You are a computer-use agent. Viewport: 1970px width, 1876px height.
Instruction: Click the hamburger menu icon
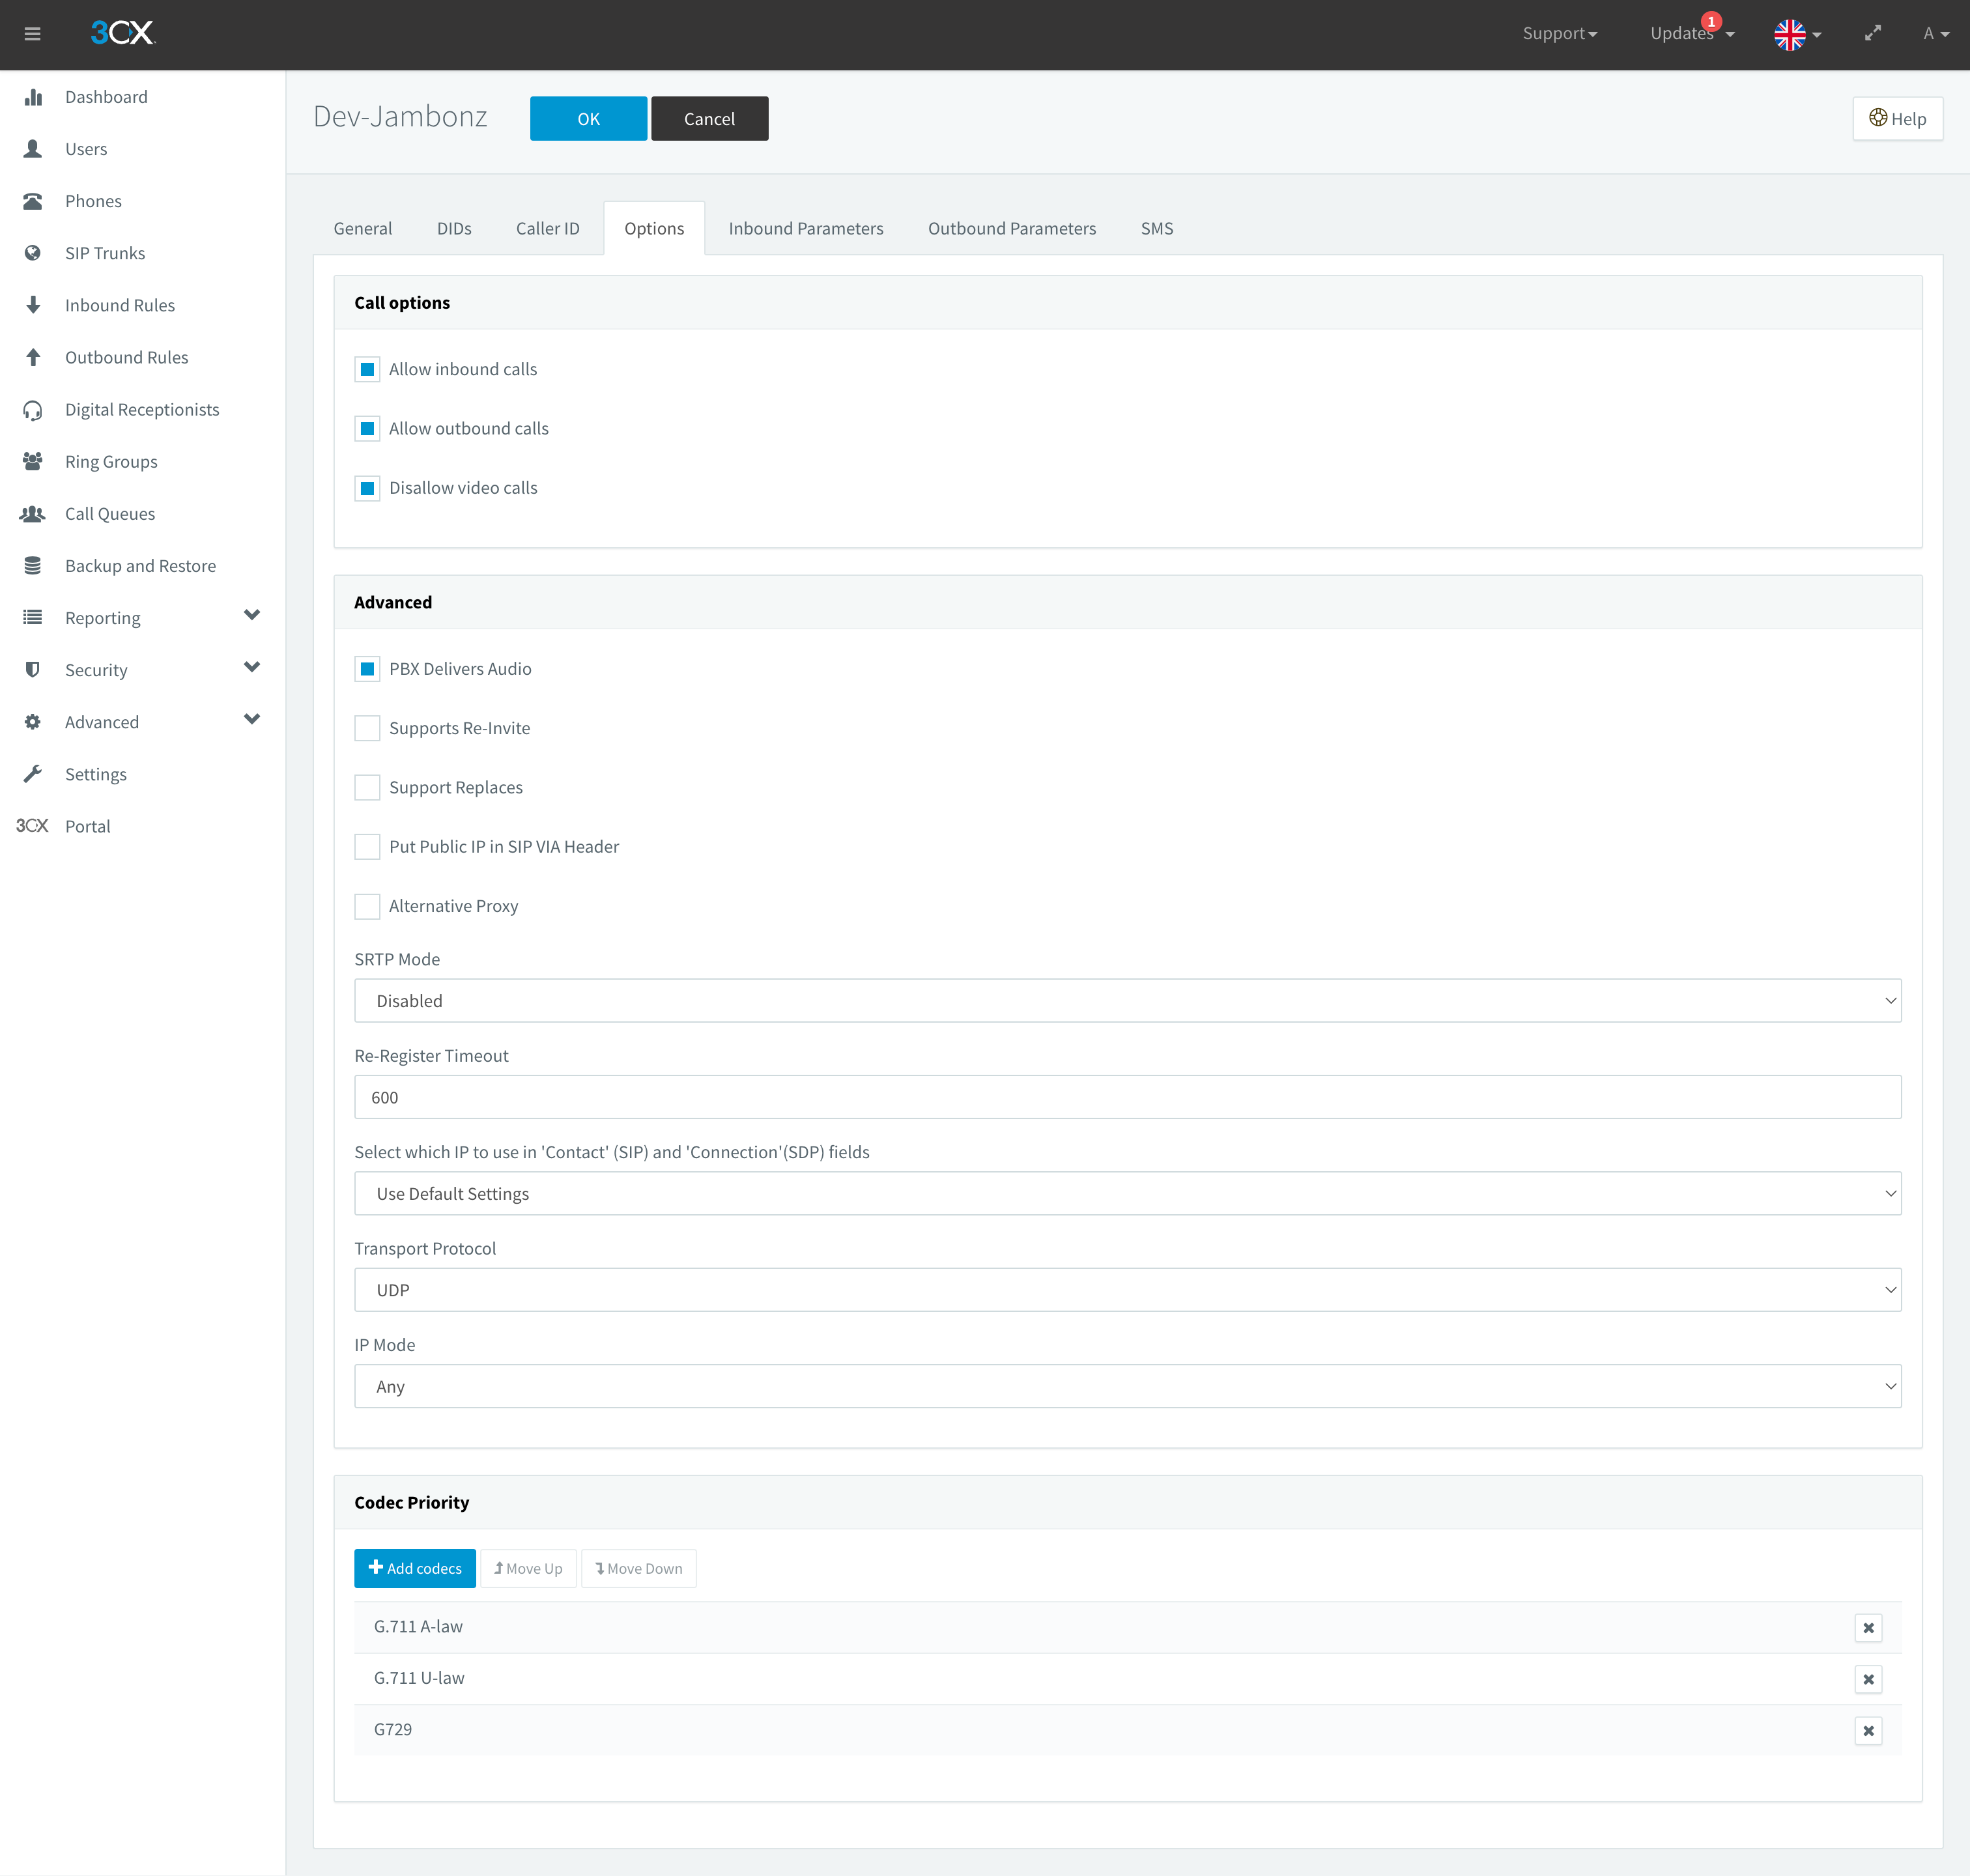(x=32, y=34)
